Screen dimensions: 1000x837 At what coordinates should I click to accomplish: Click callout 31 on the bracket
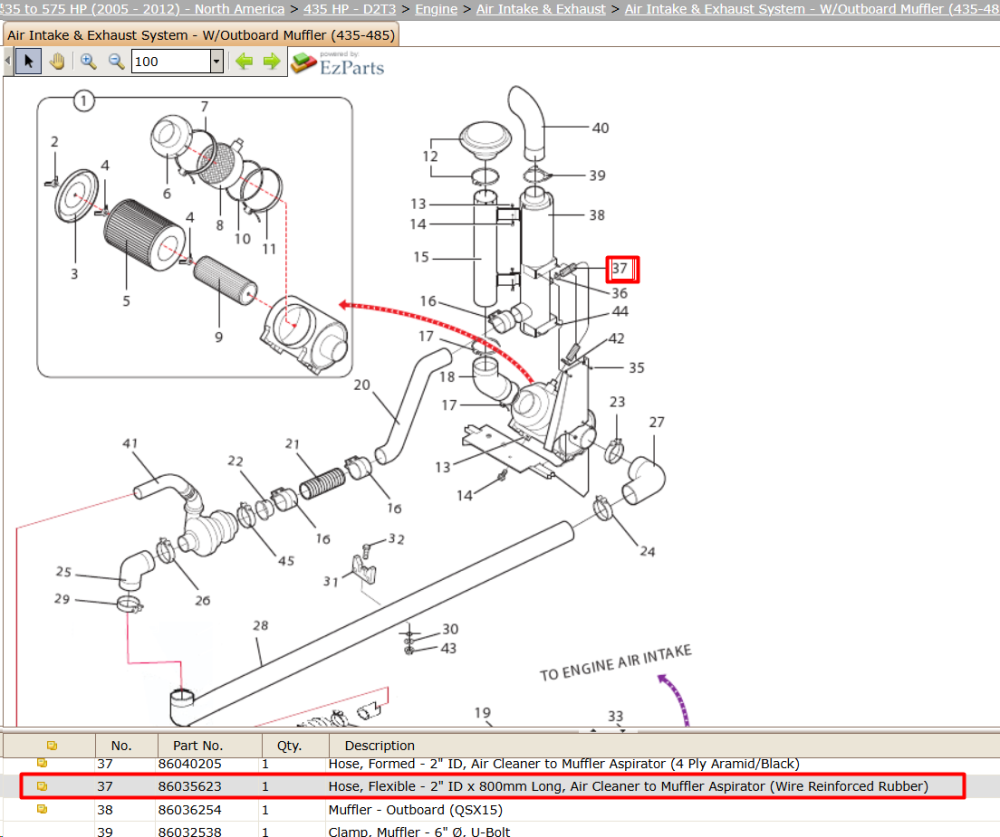tap(330, 582)
